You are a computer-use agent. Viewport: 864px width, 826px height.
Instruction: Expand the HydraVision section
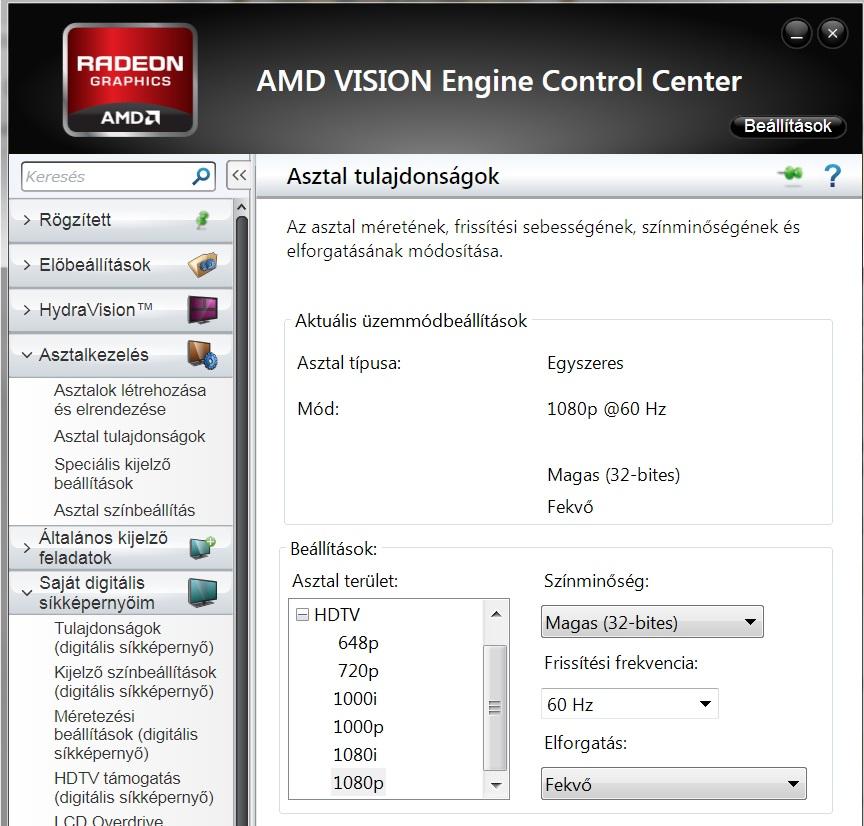(x=121, y=310)
